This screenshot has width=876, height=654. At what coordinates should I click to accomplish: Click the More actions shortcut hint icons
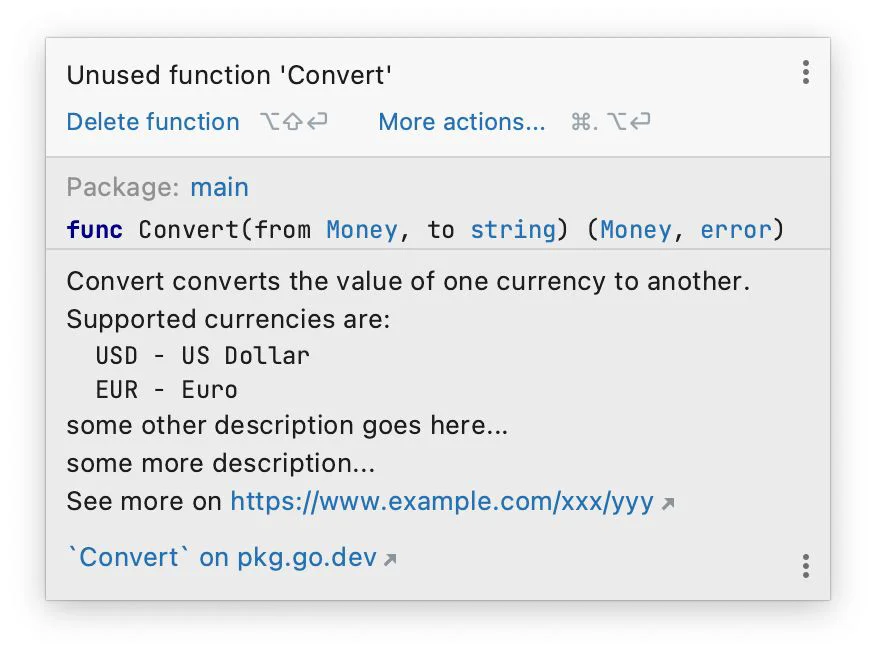point(611,121)
